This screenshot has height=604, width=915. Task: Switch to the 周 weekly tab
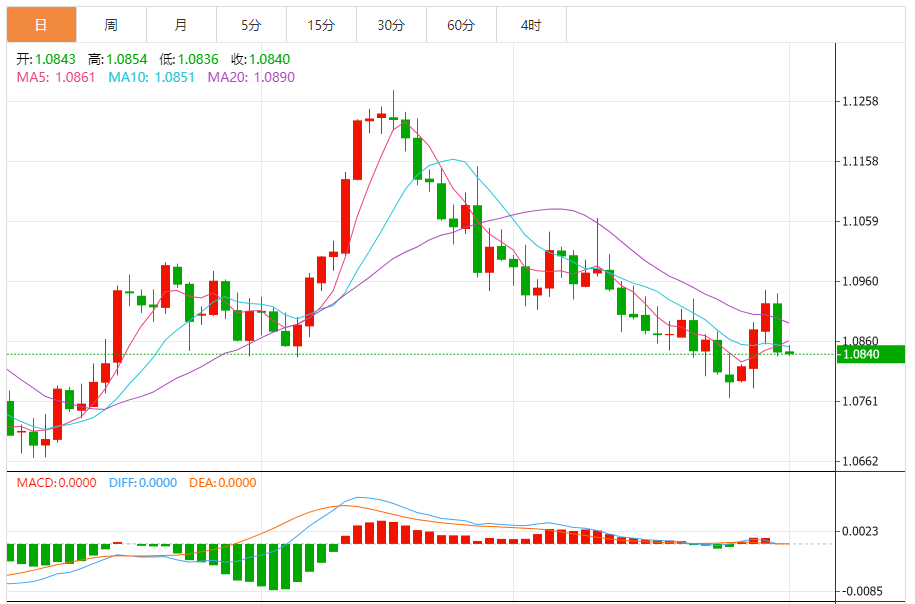(x=111, y=25)
